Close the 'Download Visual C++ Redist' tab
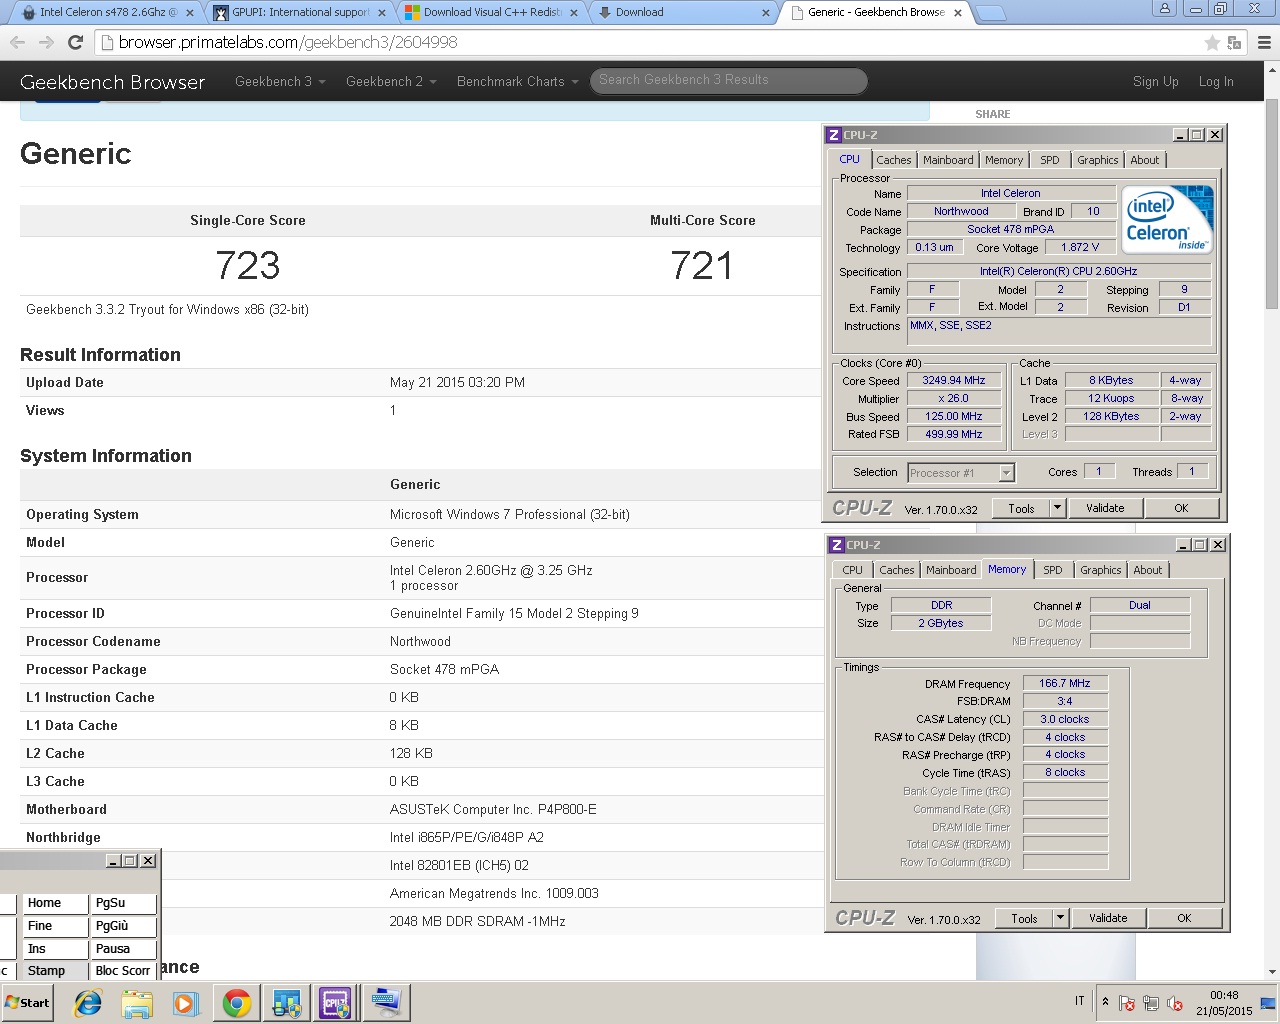1280x1024 pixels. click(x=574, y=13)
